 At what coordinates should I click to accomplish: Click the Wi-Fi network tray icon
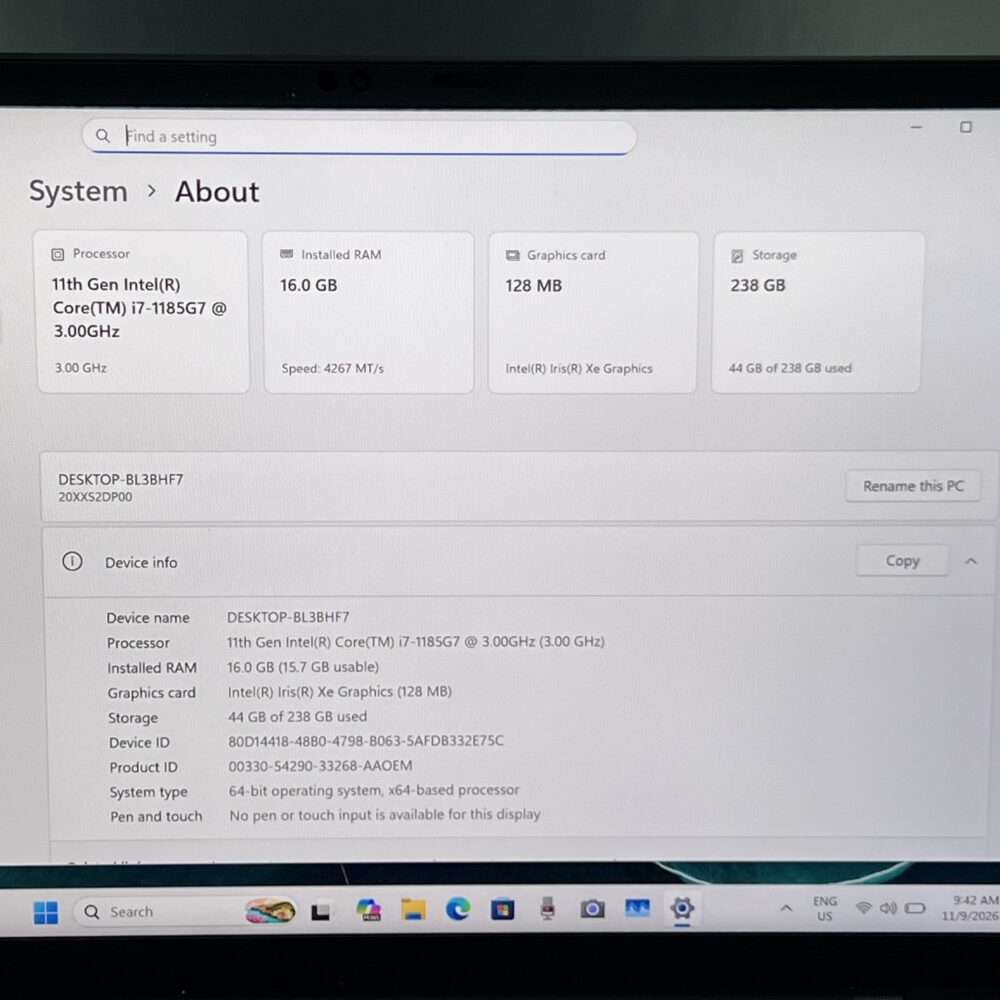tap(864, 908)
